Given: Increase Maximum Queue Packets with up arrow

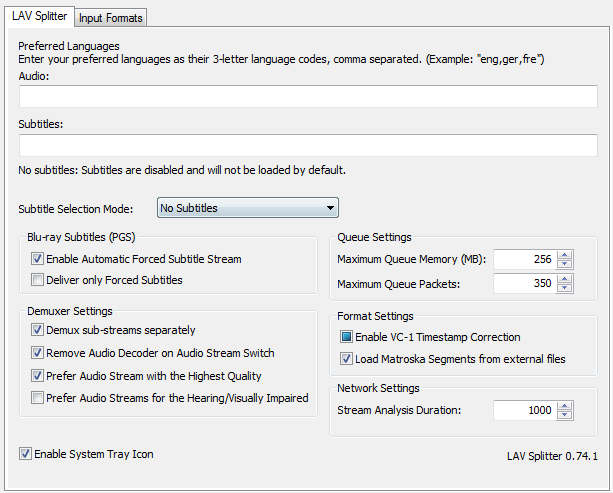Looking at the screenshot, I should point(565,279).
